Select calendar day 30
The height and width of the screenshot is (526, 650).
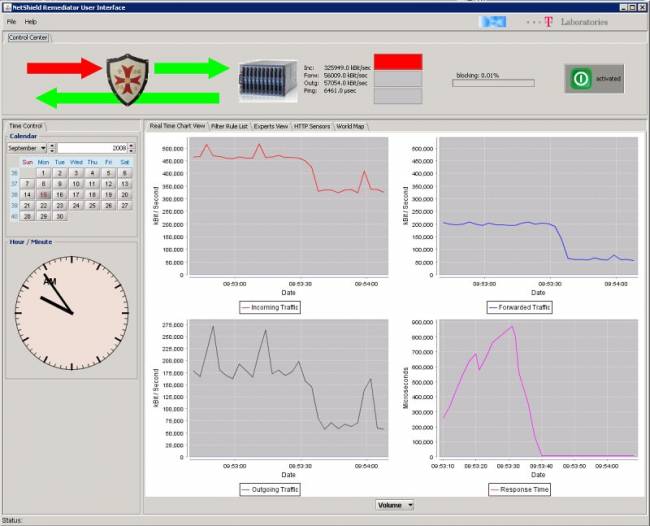tap(60, 216)
